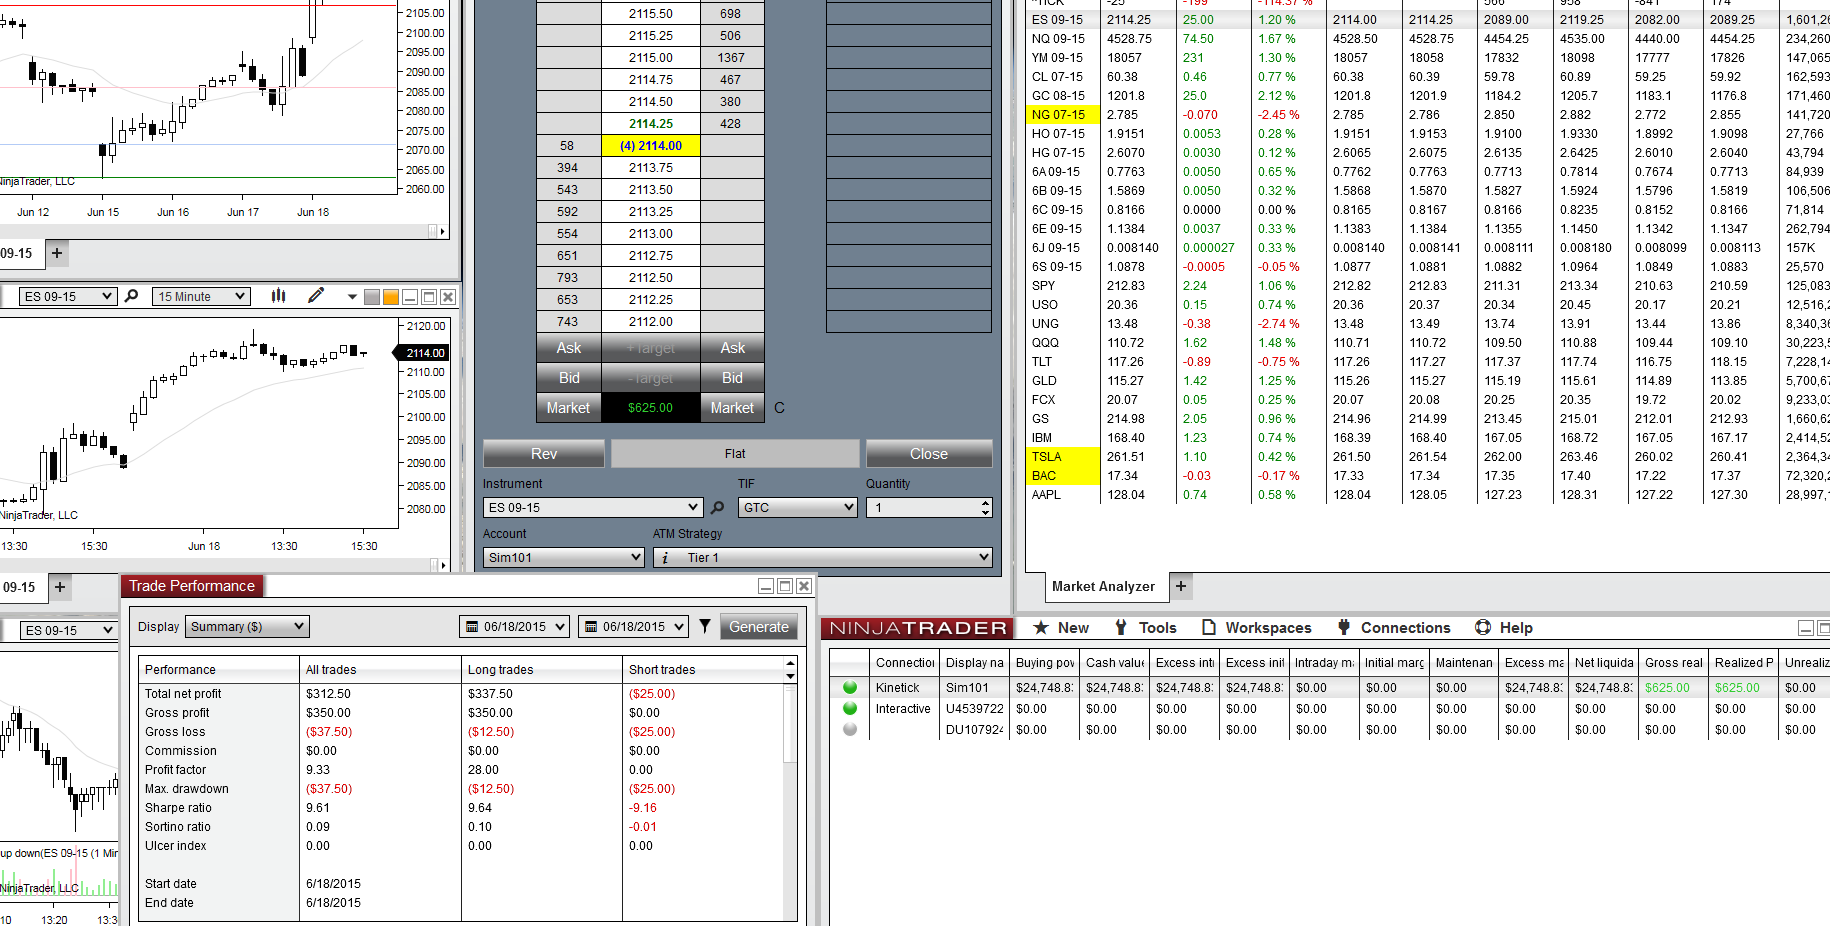Open the Display Summary ($) dropdown

[248, 627]
